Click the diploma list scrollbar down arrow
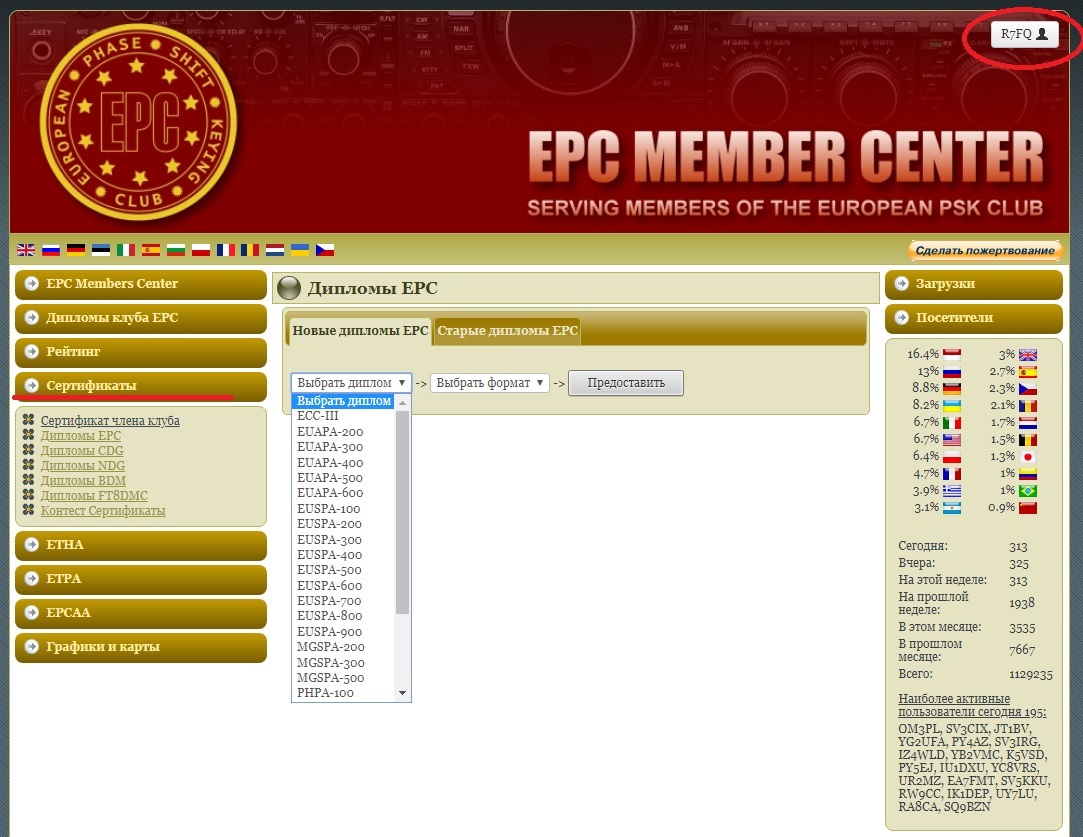 pos(403,693)
